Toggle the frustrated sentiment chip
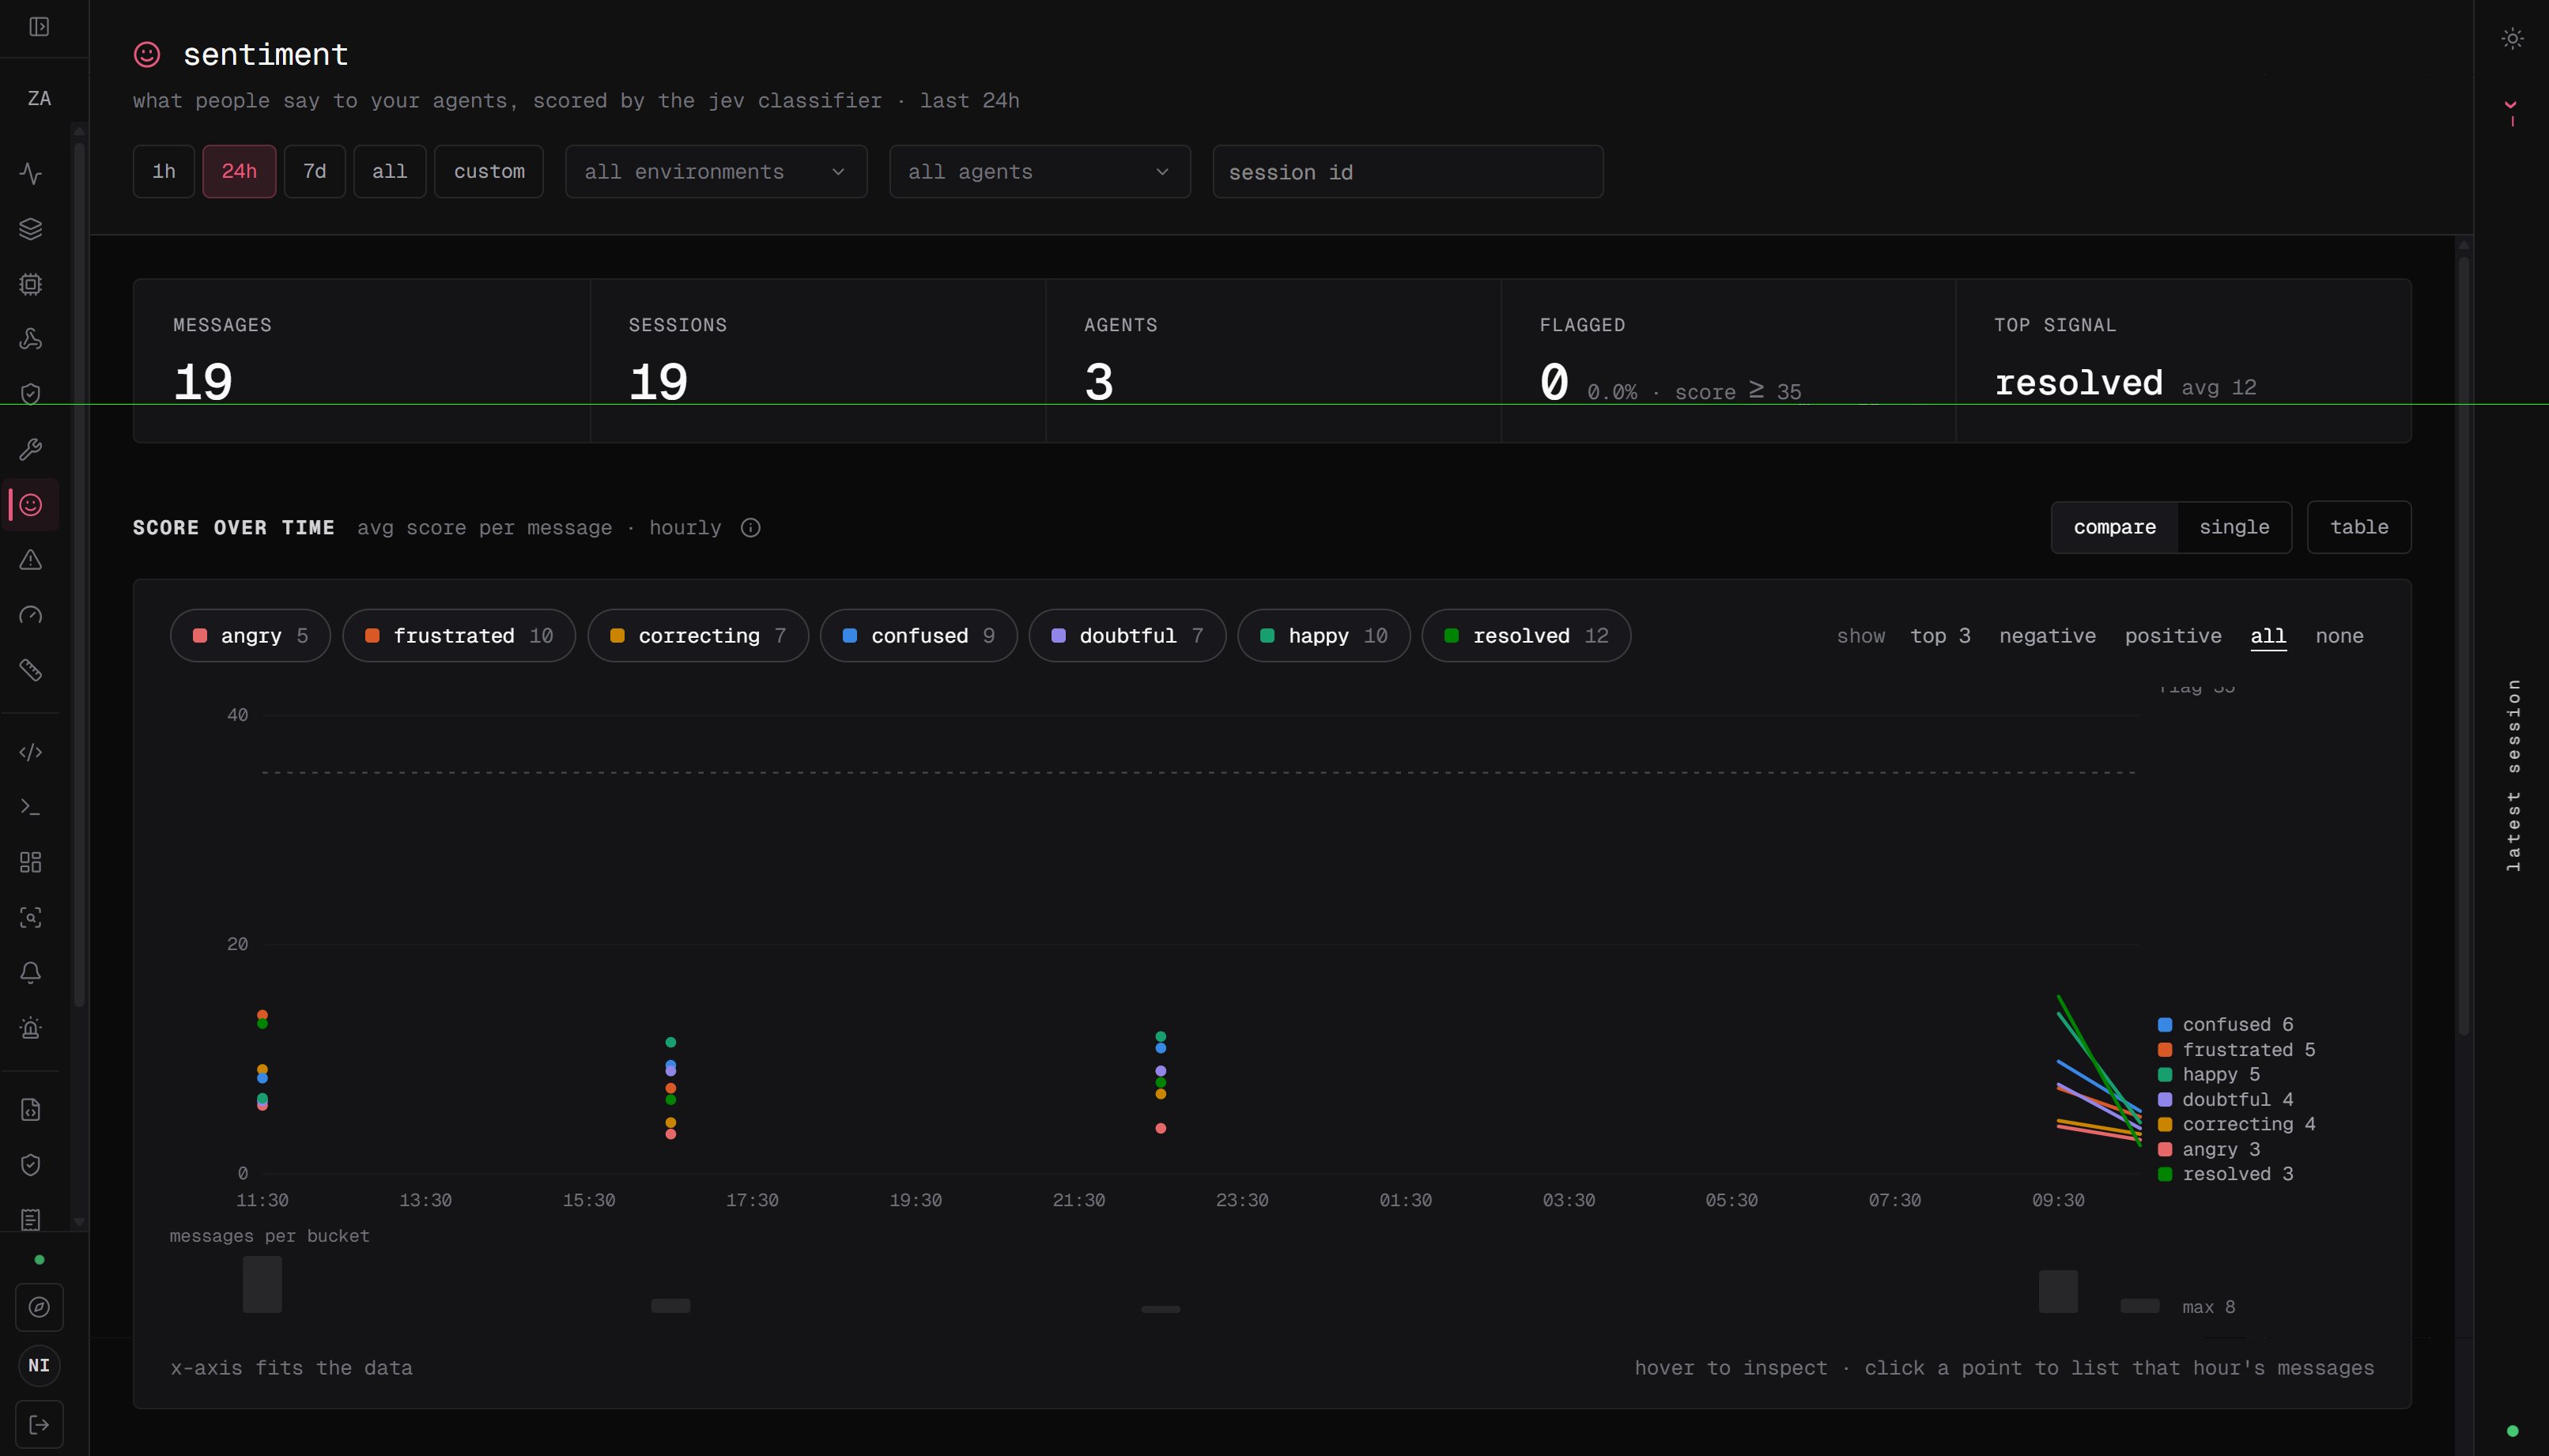Screen dimensions: 2549x1456 (459, 636)
